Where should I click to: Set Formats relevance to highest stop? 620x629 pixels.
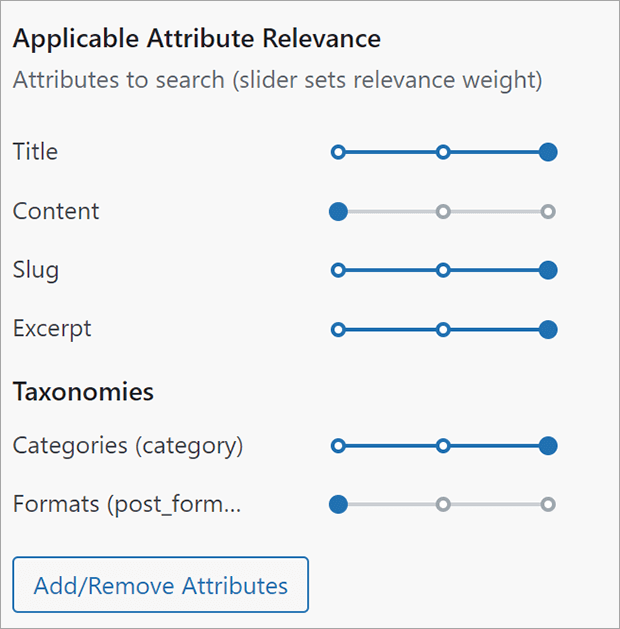pos(547,505)
